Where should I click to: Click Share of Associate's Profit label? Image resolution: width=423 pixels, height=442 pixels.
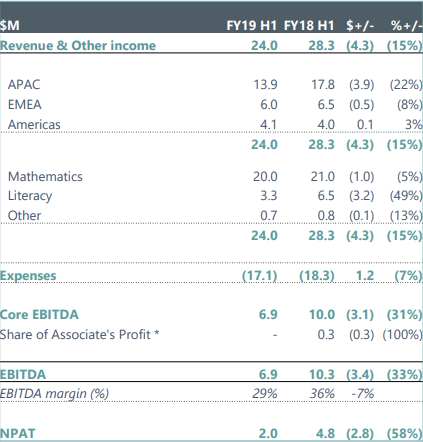(x=80, y=335)
